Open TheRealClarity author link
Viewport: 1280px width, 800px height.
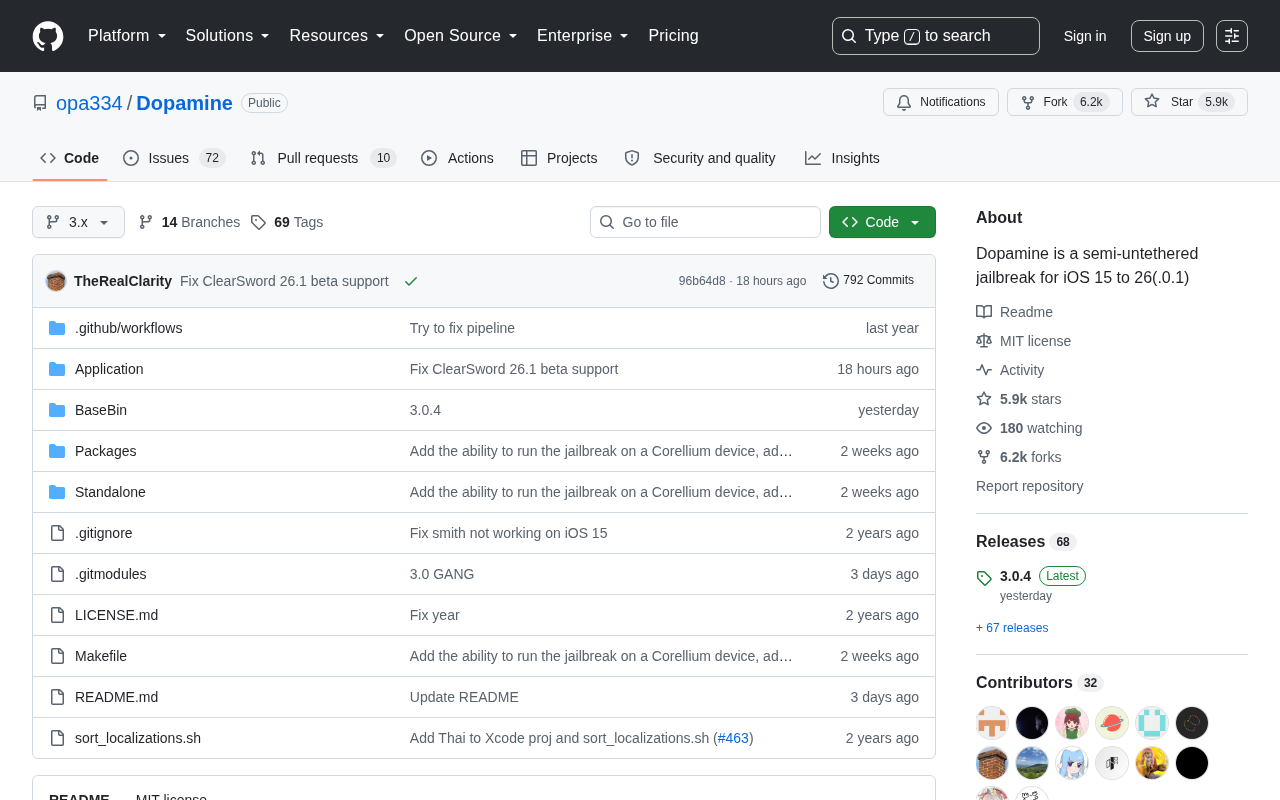coord(123,281)
